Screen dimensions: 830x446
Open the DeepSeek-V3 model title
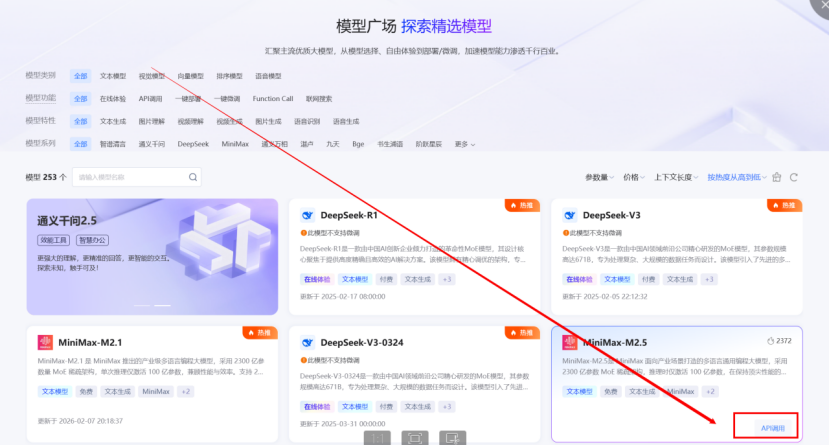pyautogui.click(x=611, y=215)
